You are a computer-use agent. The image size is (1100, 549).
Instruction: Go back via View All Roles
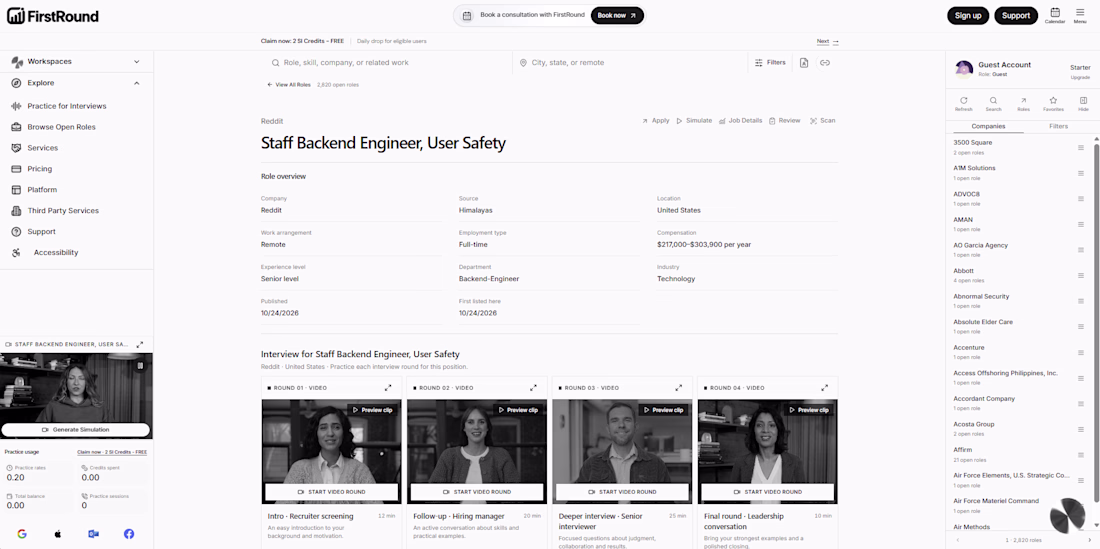288,85
